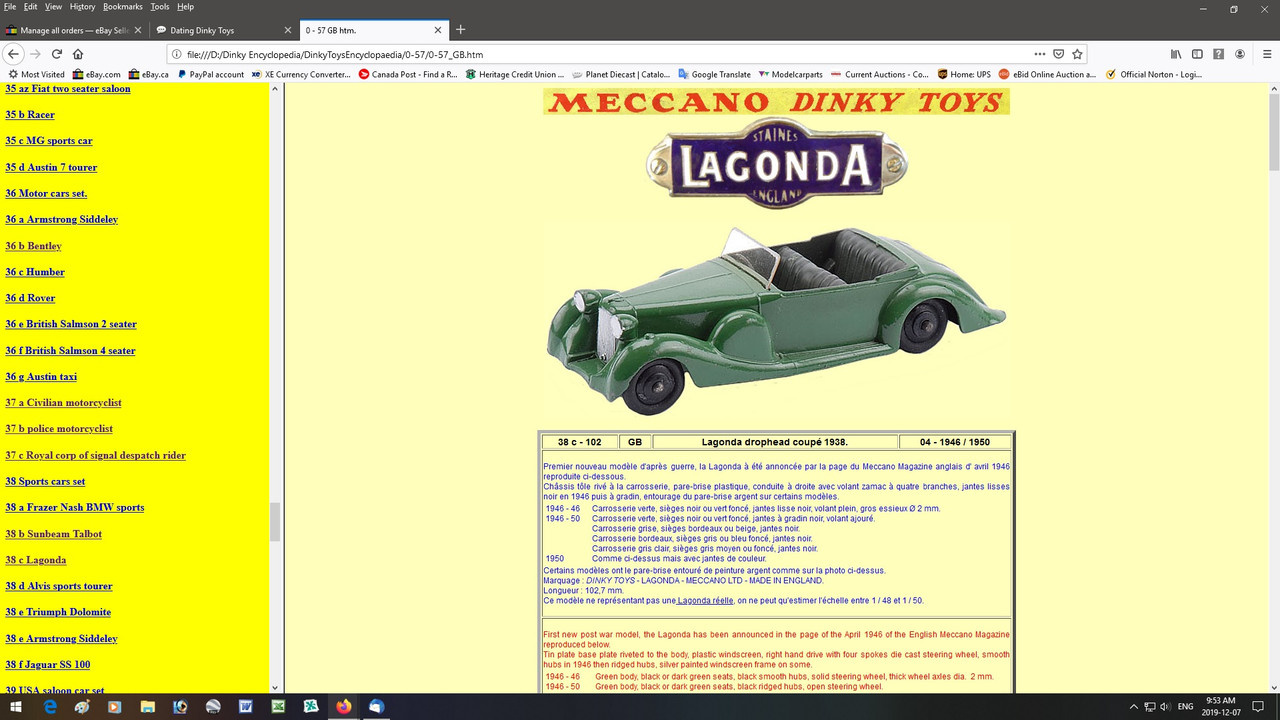
Task: Save page to Pocket icon
Action: [x=1059, y=54]
